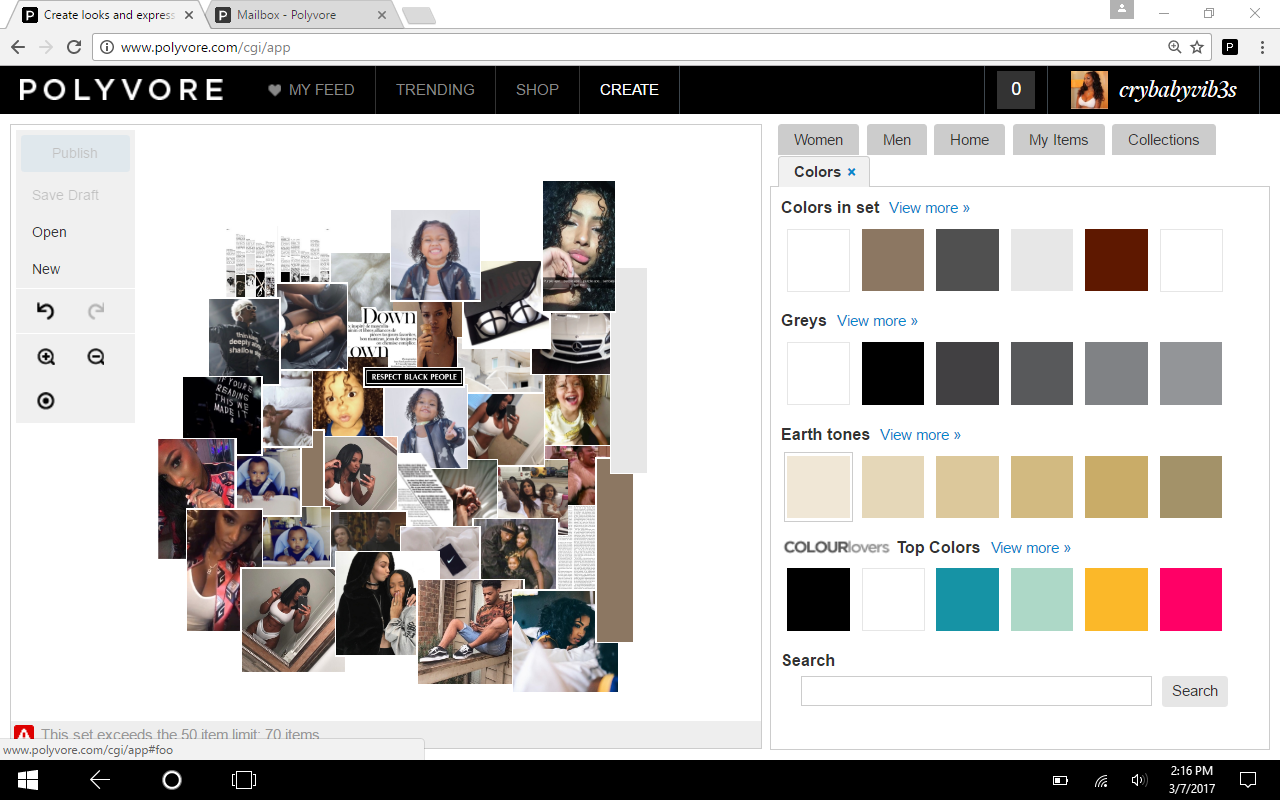Expand Earth tones View more
The image size is (1280, 800).
(x=920, y=435)
